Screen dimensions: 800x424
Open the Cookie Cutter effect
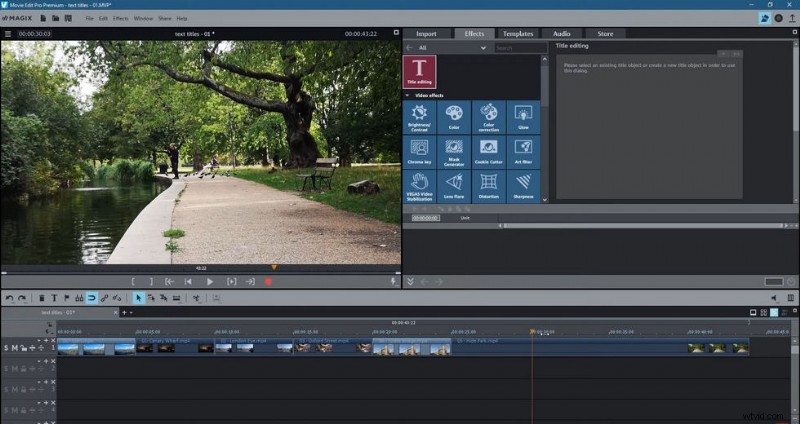point(489,152)
